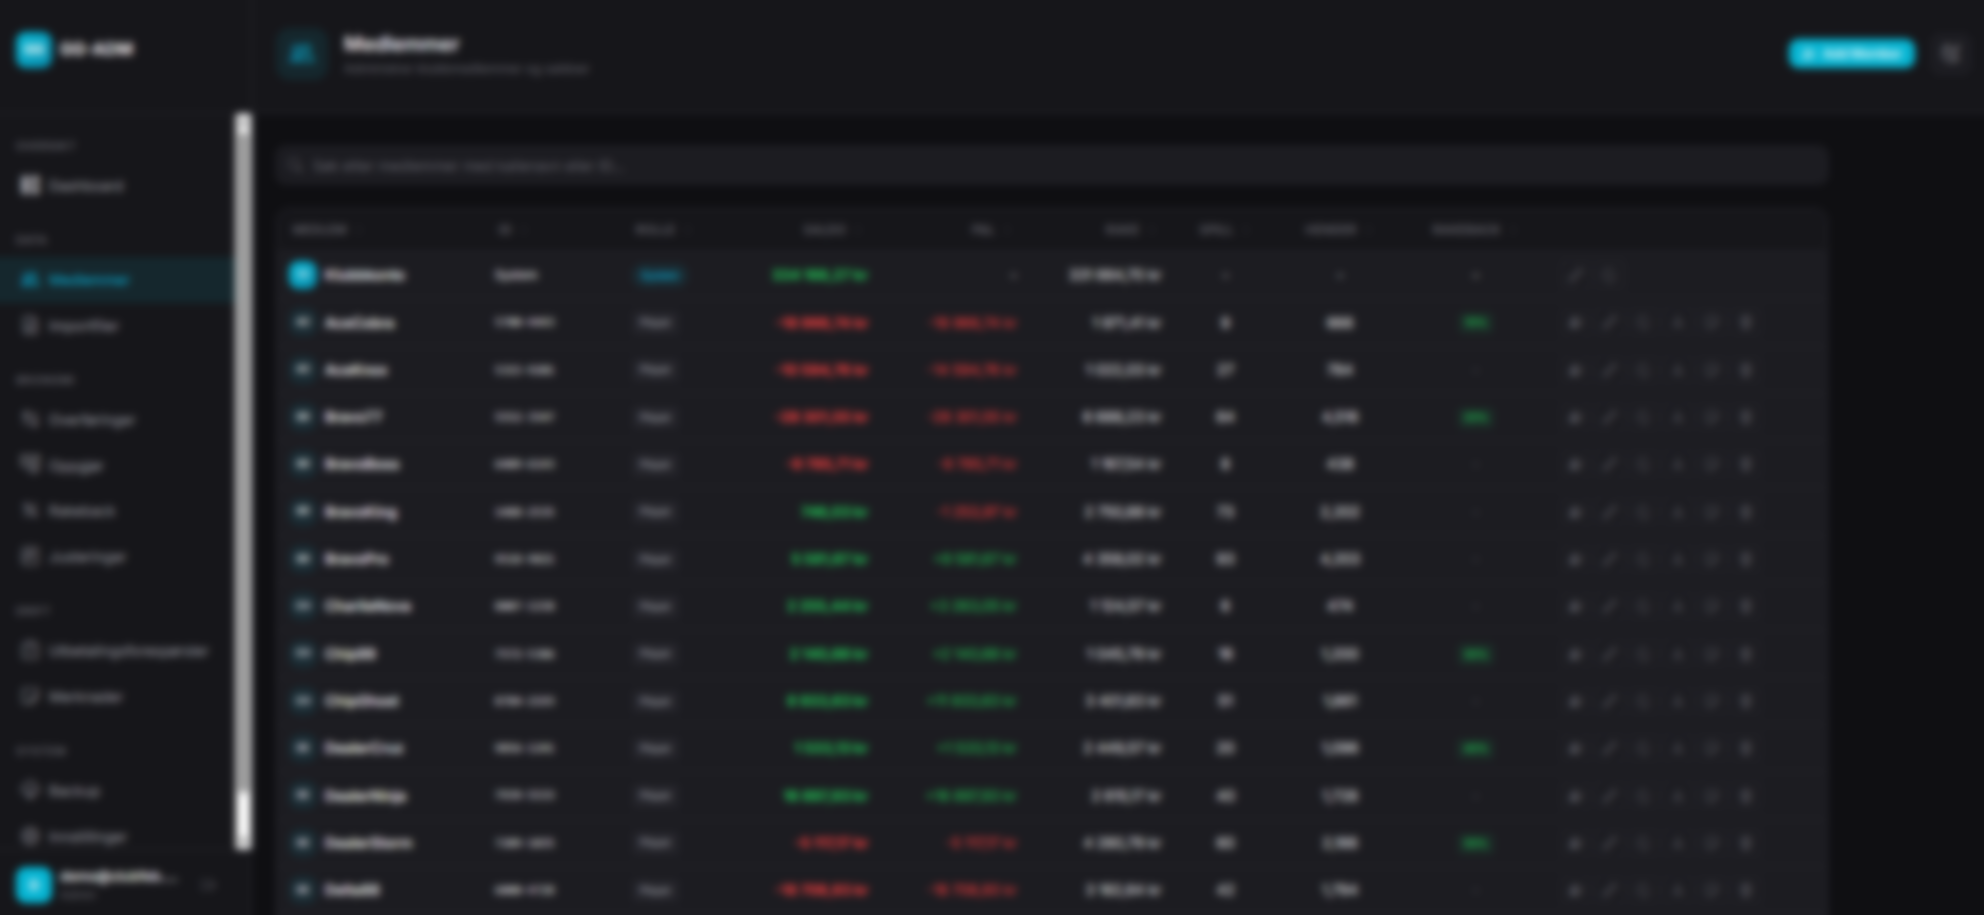Open the Dashboard page in sidebar

(86, 186)
